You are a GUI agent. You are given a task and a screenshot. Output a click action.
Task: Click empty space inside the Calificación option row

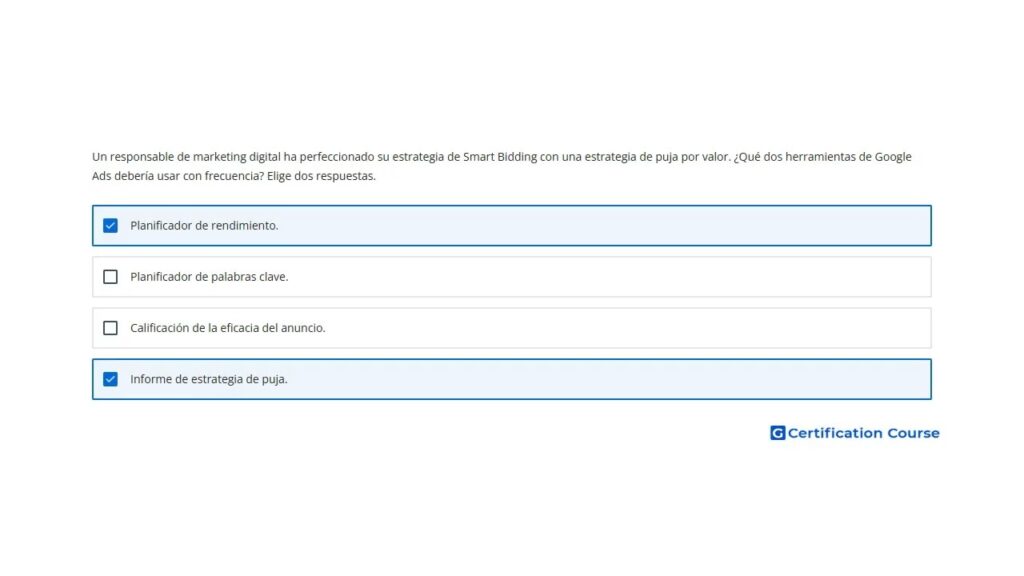click(600, 328)
